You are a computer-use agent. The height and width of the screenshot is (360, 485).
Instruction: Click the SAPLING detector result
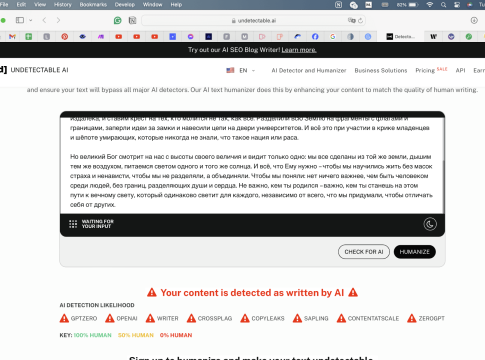[310, 318]
